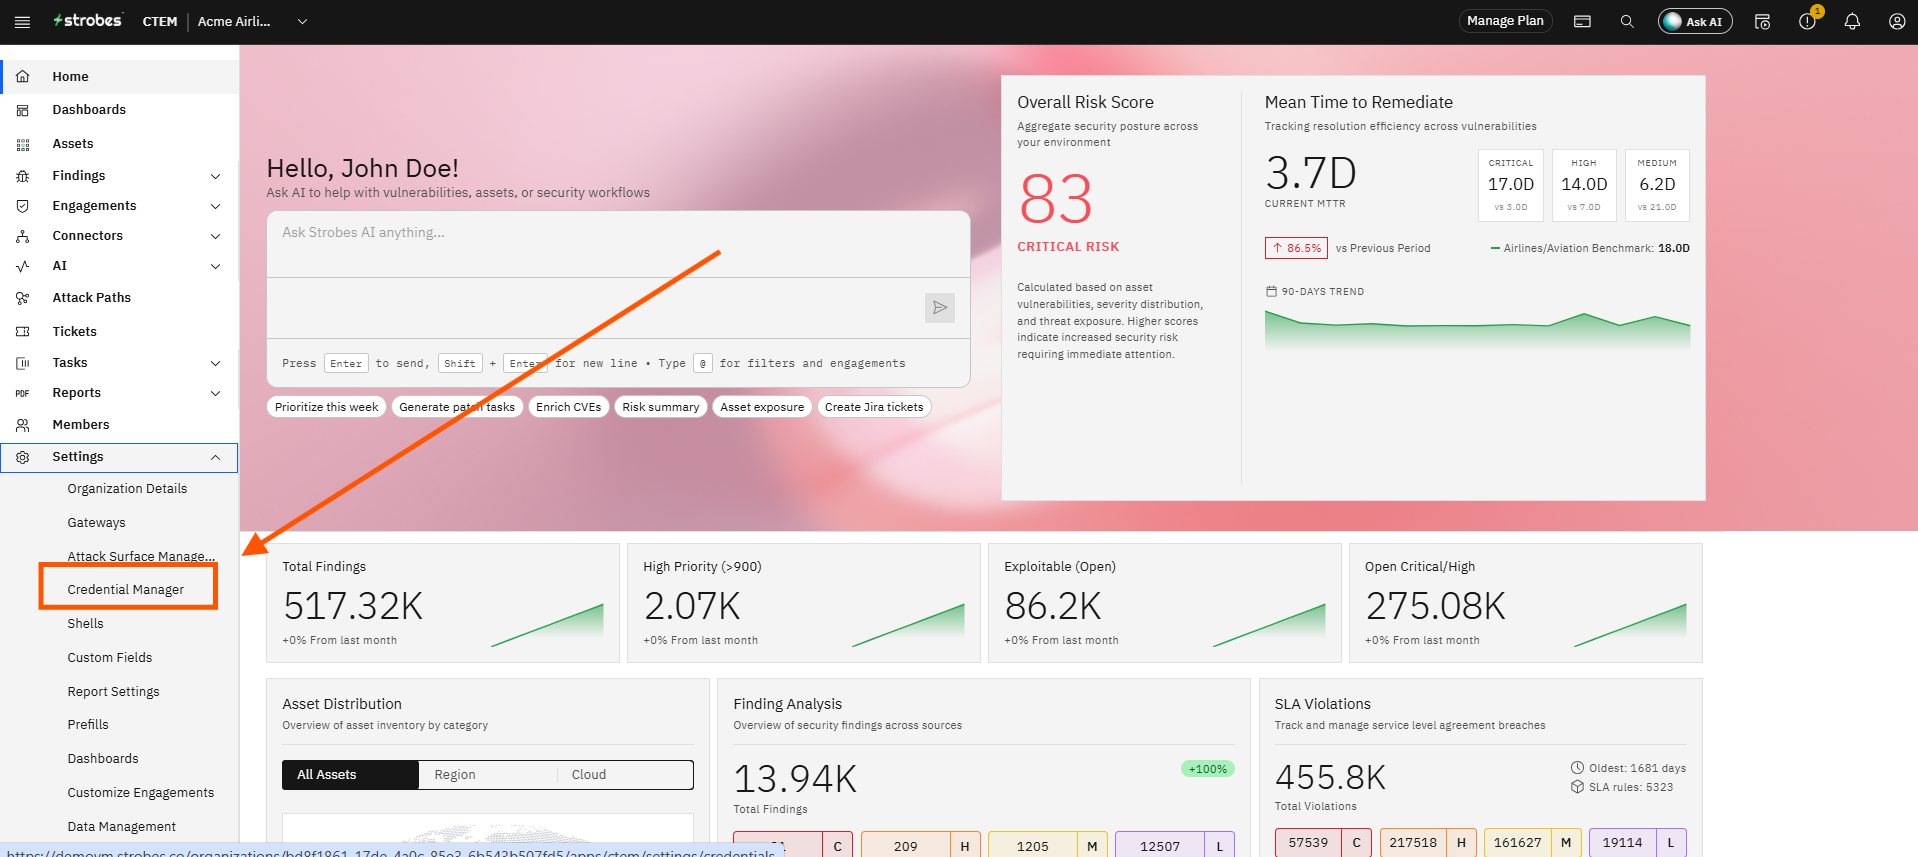Click the send arrow in AI prompt

pos(940,308)
